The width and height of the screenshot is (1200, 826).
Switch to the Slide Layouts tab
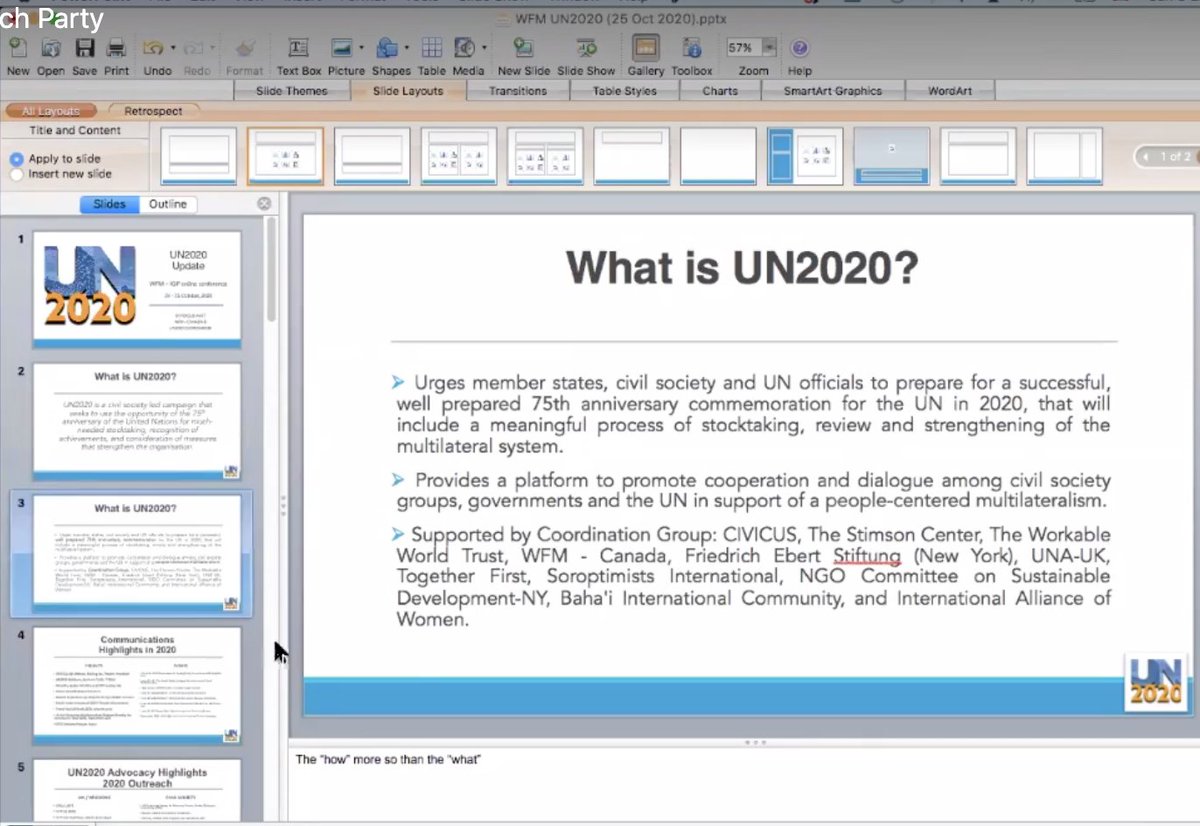[x=408, y=91]
